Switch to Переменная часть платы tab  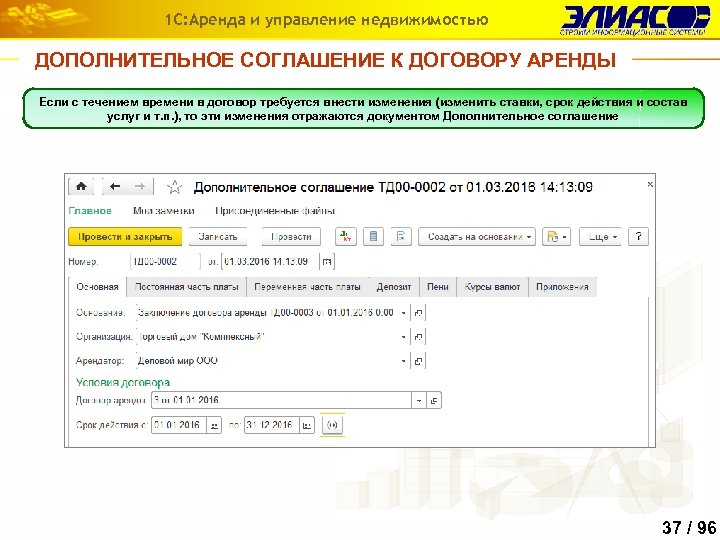[307, 287]
